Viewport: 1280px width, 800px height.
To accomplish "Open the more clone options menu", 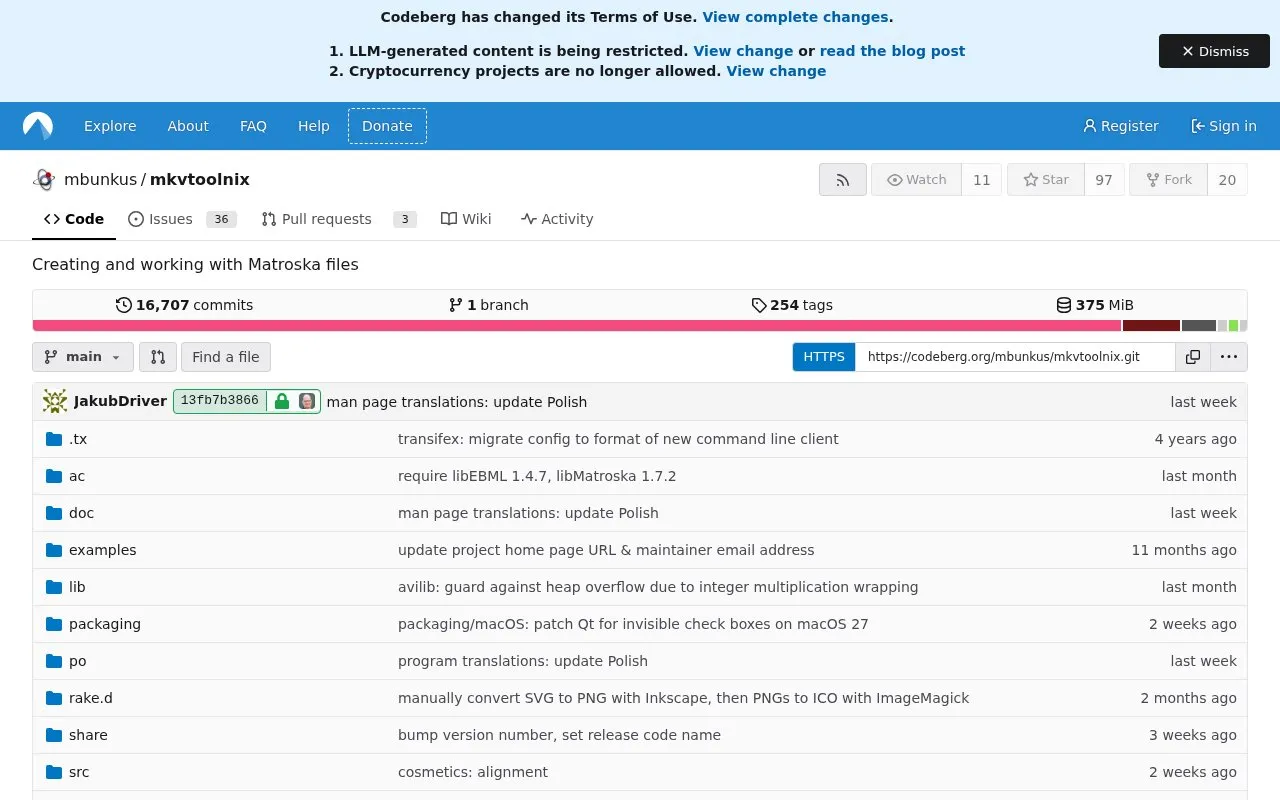I will [1229, 357].
